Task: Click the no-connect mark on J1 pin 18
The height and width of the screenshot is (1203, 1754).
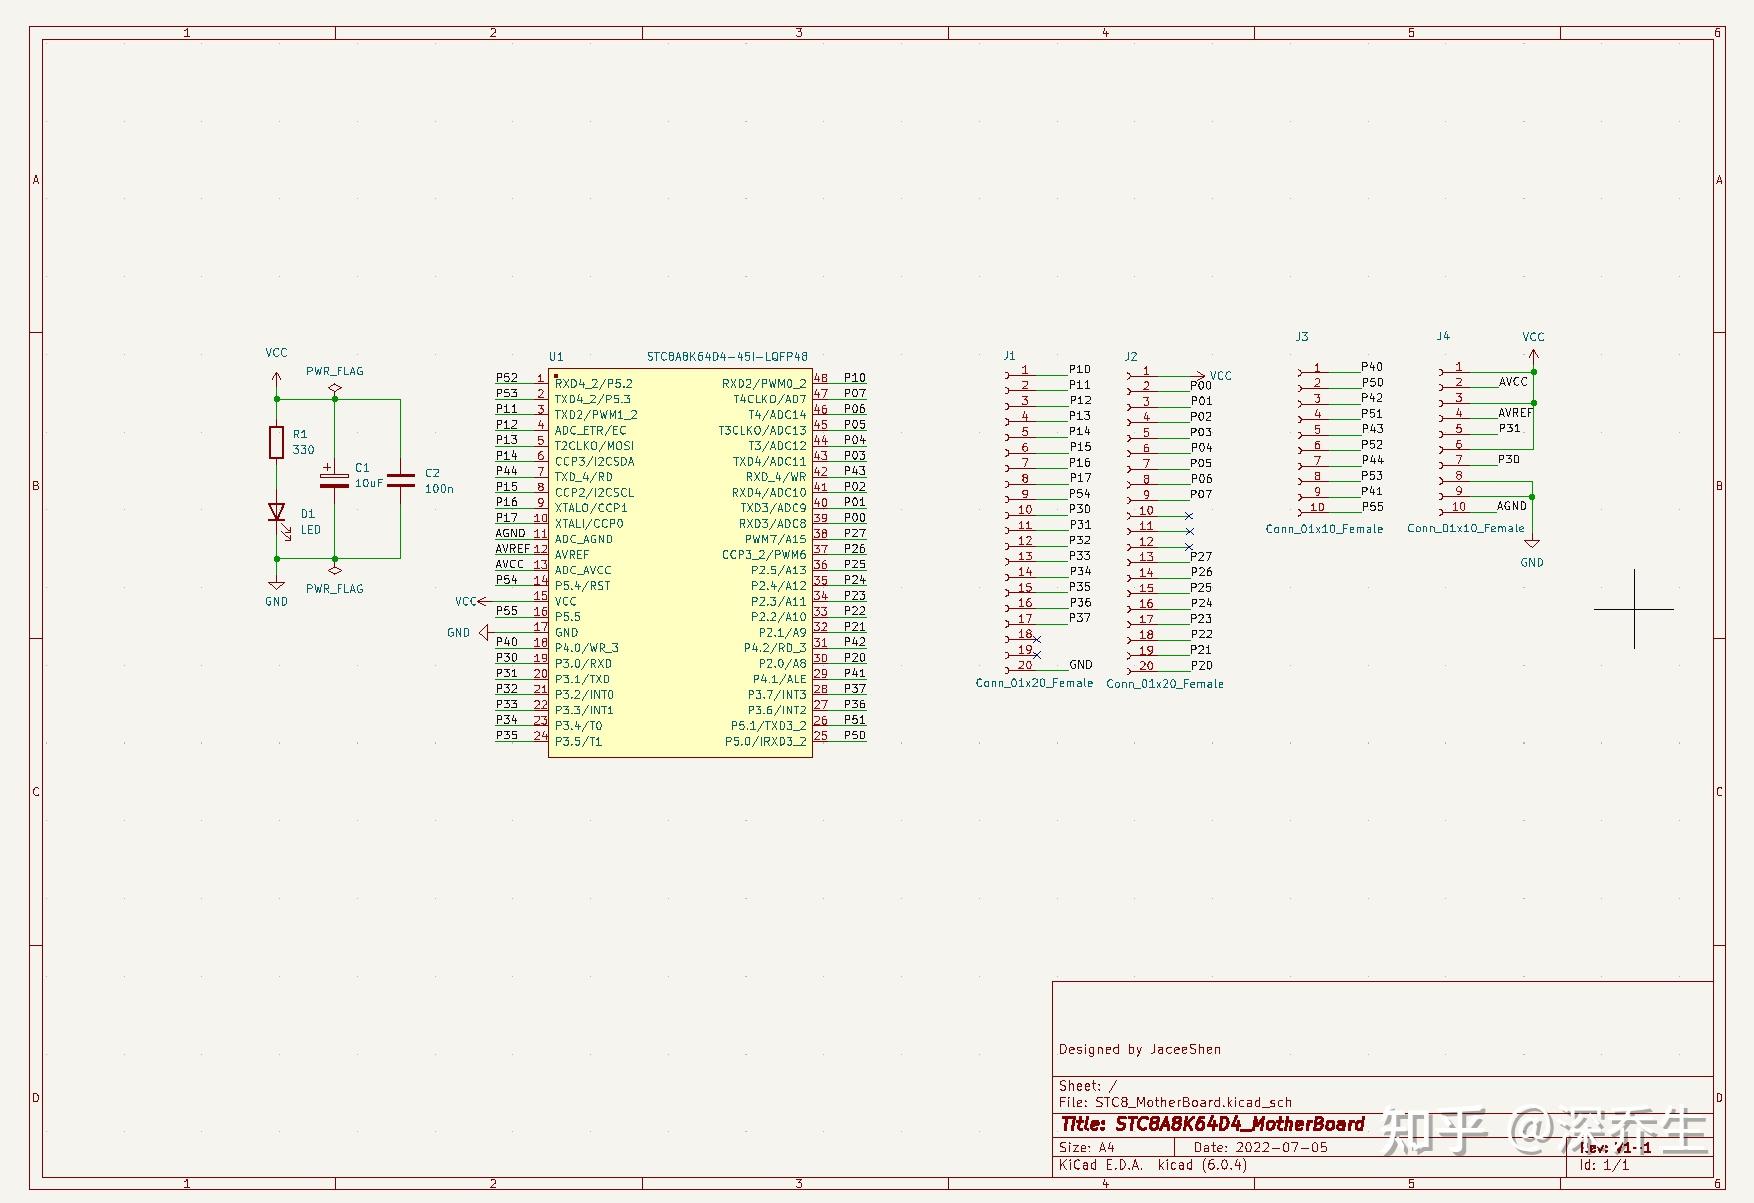Action: pyautogui.click(x=1037, y=639)
